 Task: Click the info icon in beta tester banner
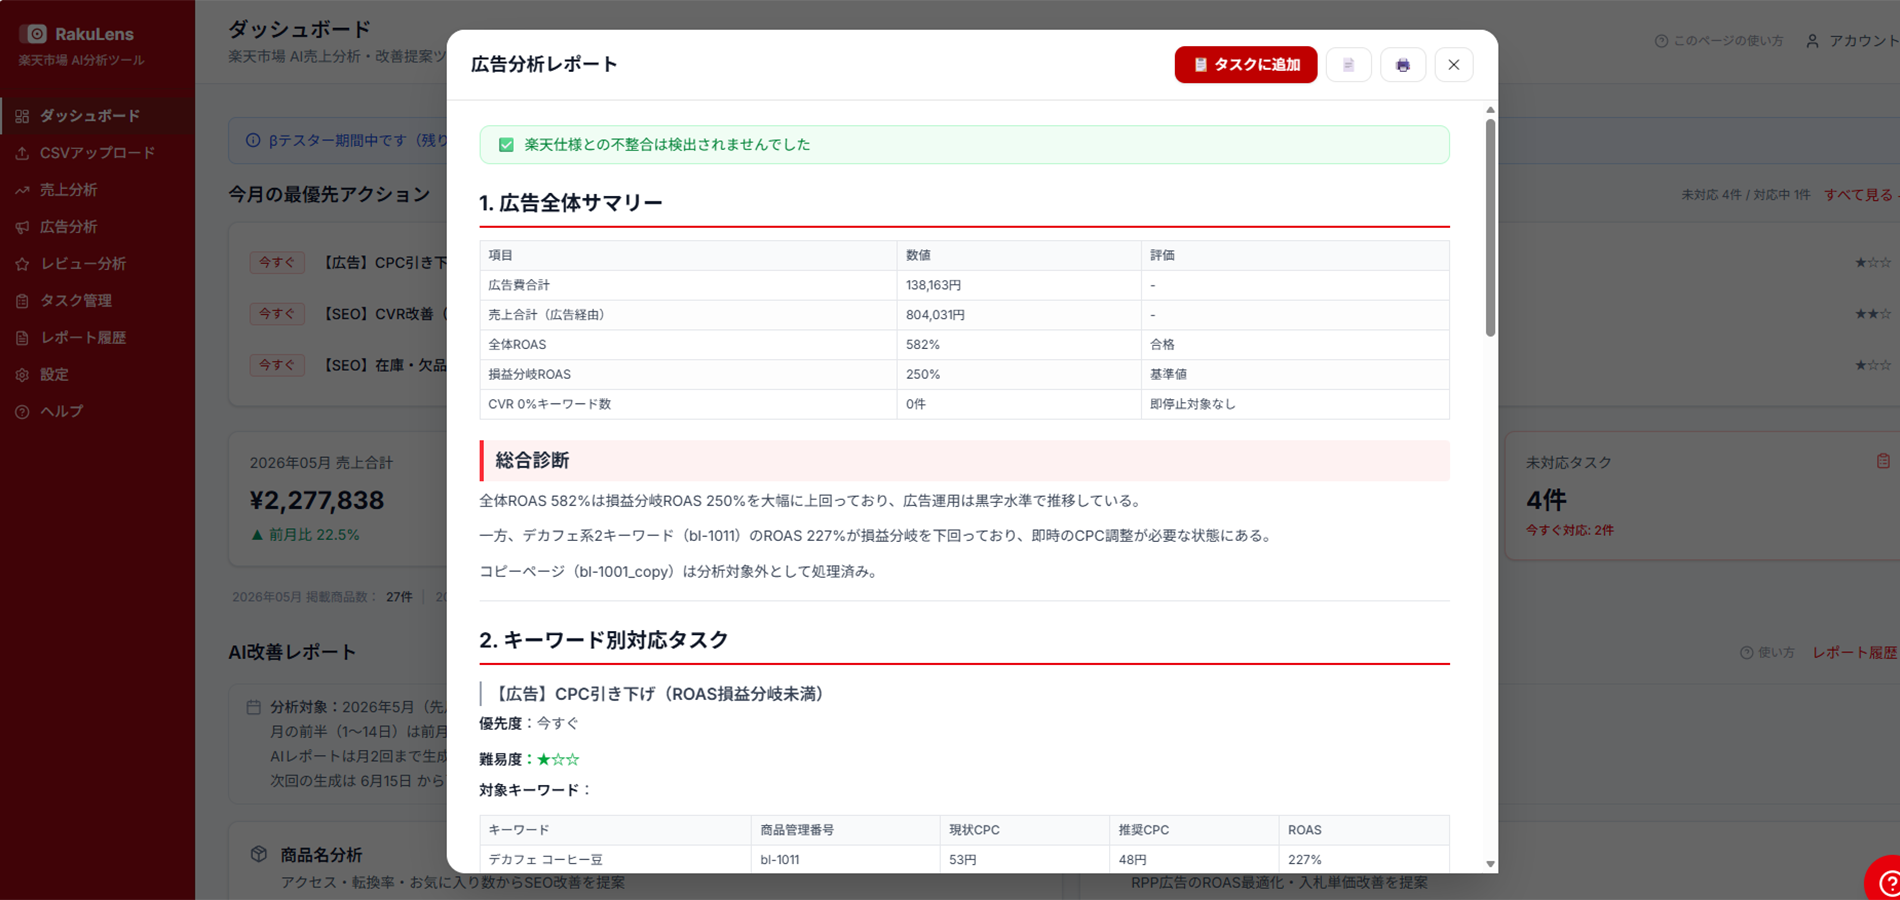[253, 141]
